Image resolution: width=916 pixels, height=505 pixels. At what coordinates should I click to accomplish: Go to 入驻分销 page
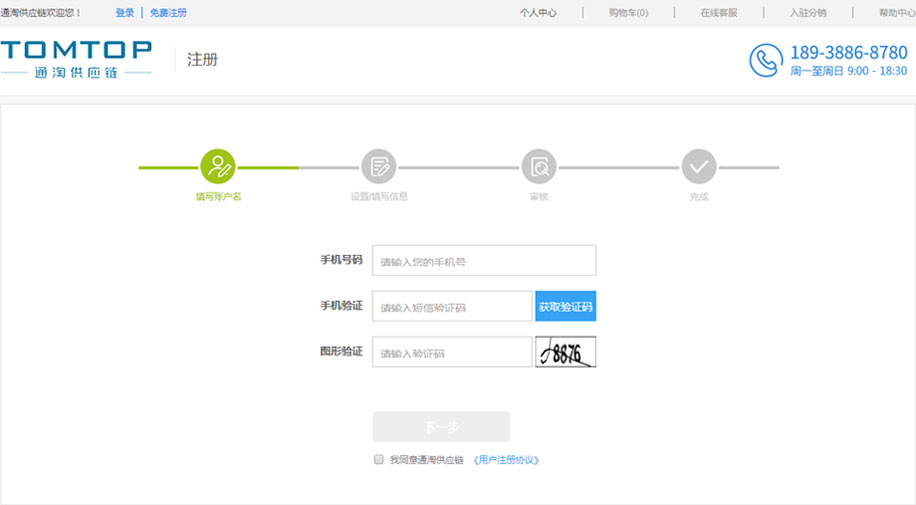(x=808, y=13)
